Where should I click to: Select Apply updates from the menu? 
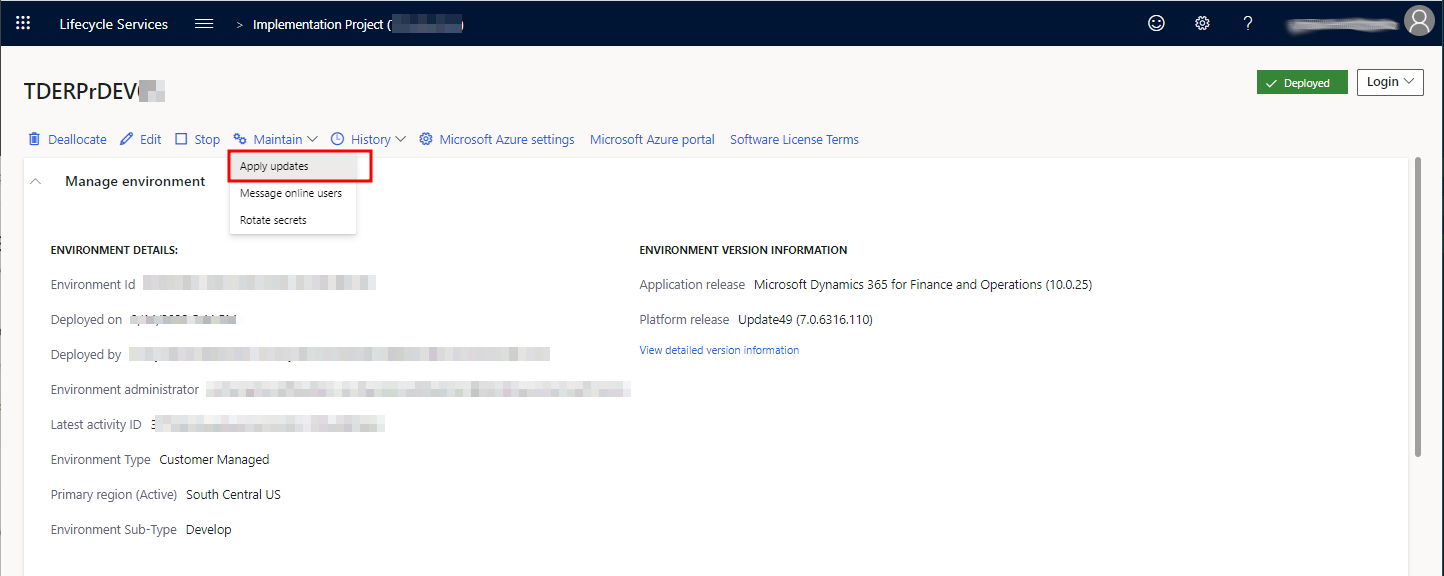(274, 166)
